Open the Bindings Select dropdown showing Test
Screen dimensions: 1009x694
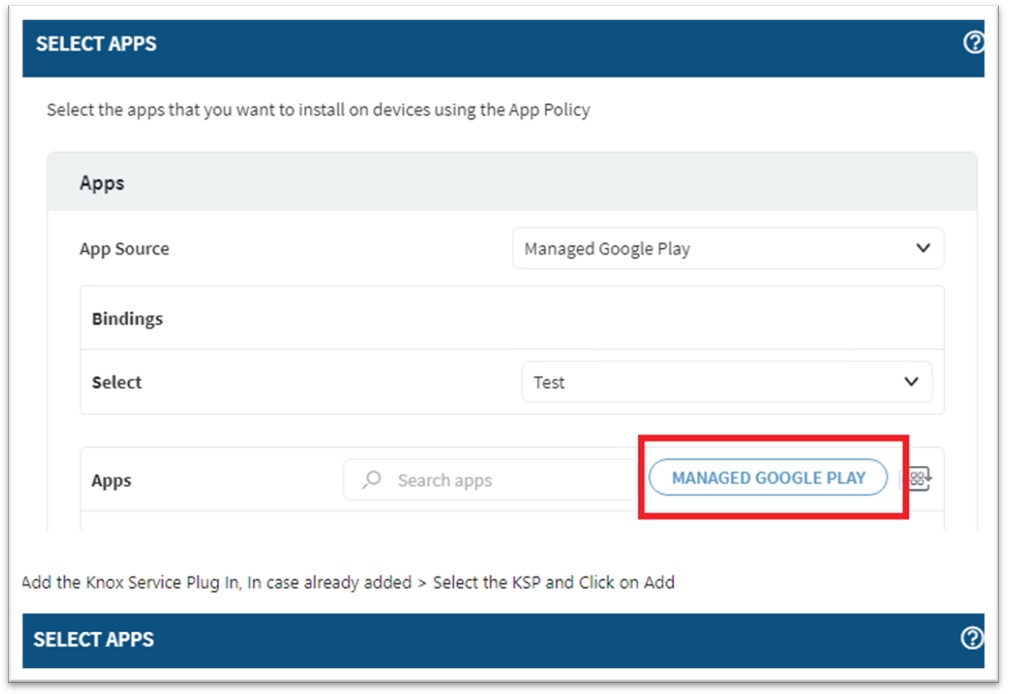click(726, 382)
